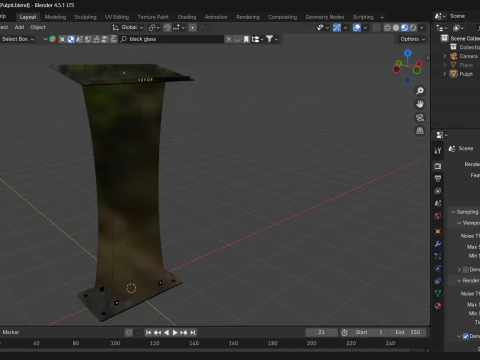This screenshot has height=360, width=480.
Task: Open the viewport shading options dropdown arrow
Action: [x=422, y=28]
